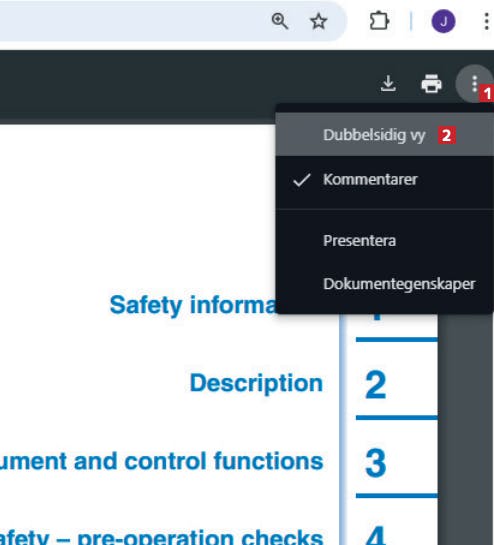Click the checkmark next to Kommentarer
Screen dimensions: 494x545
tap(301, 180)
